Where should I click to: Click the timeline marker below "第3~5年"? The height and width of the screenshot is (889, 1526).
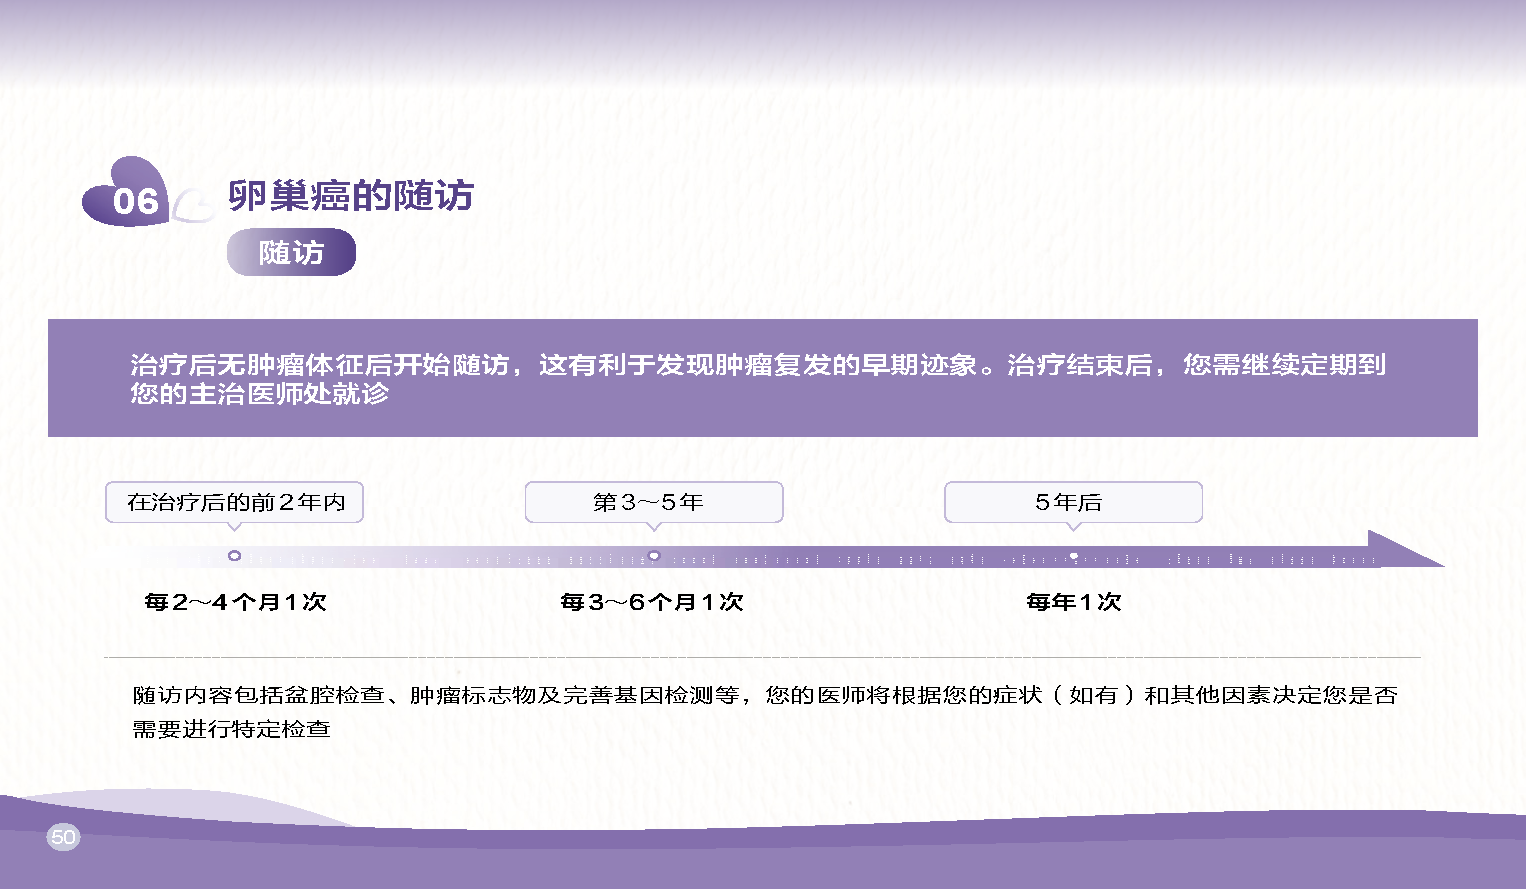[653, 555]
